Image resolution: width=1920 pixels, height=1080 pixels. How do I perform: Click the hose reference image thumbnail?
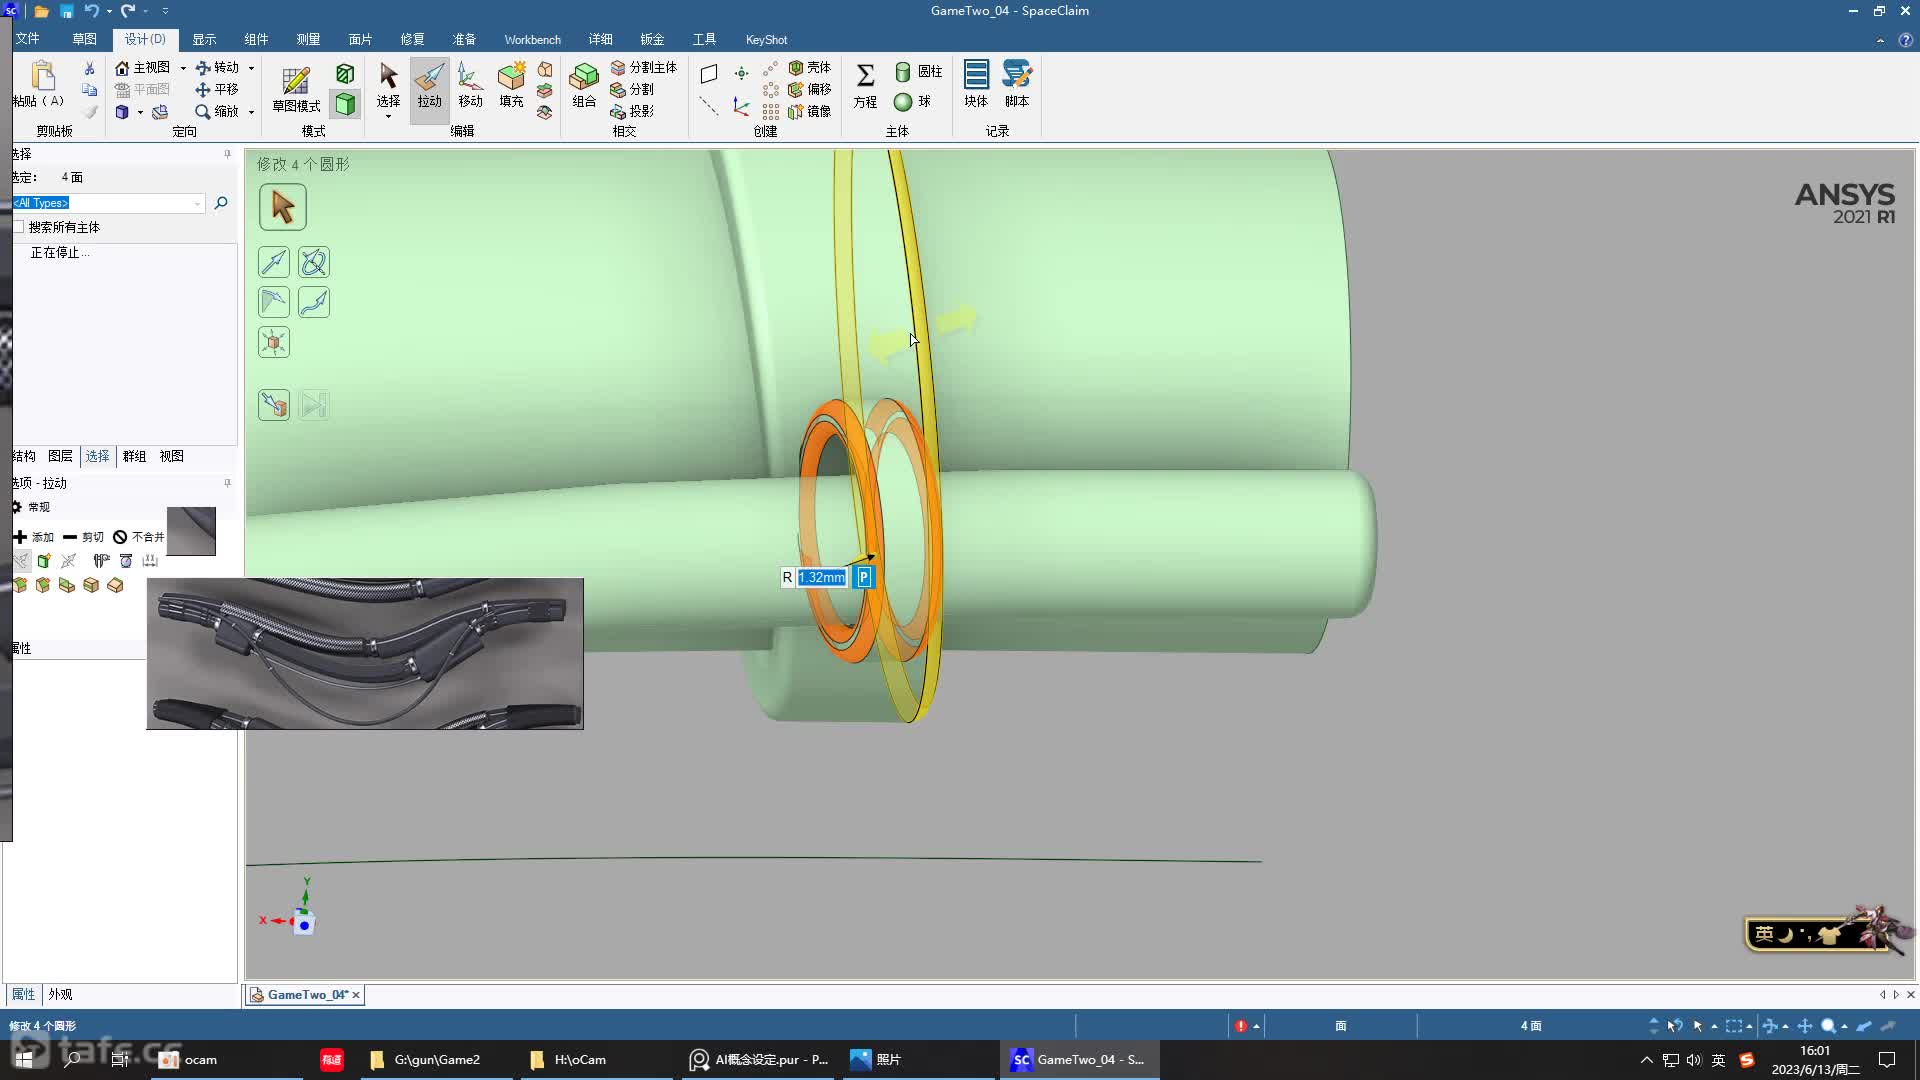365,653
